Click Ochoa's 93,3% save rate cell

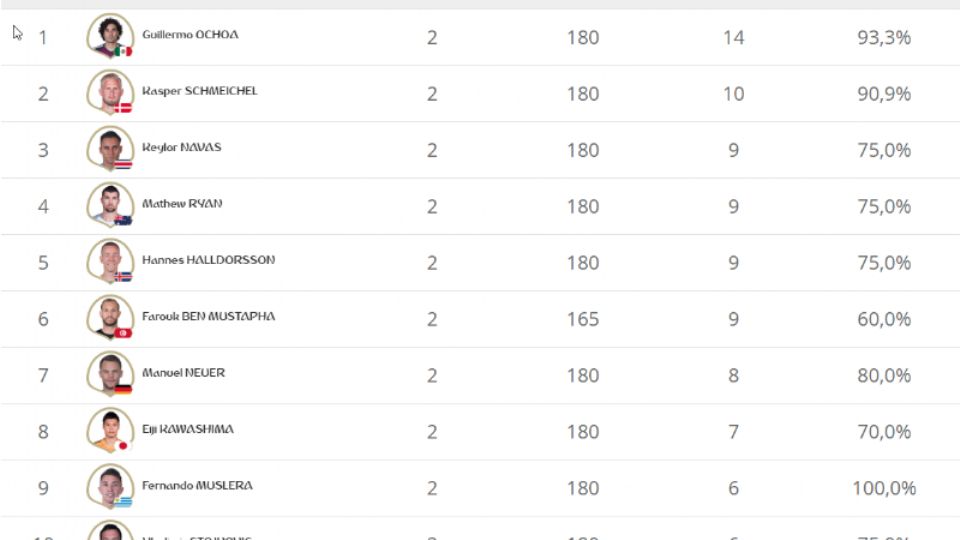pyautogui.click(x=884, y=38)
